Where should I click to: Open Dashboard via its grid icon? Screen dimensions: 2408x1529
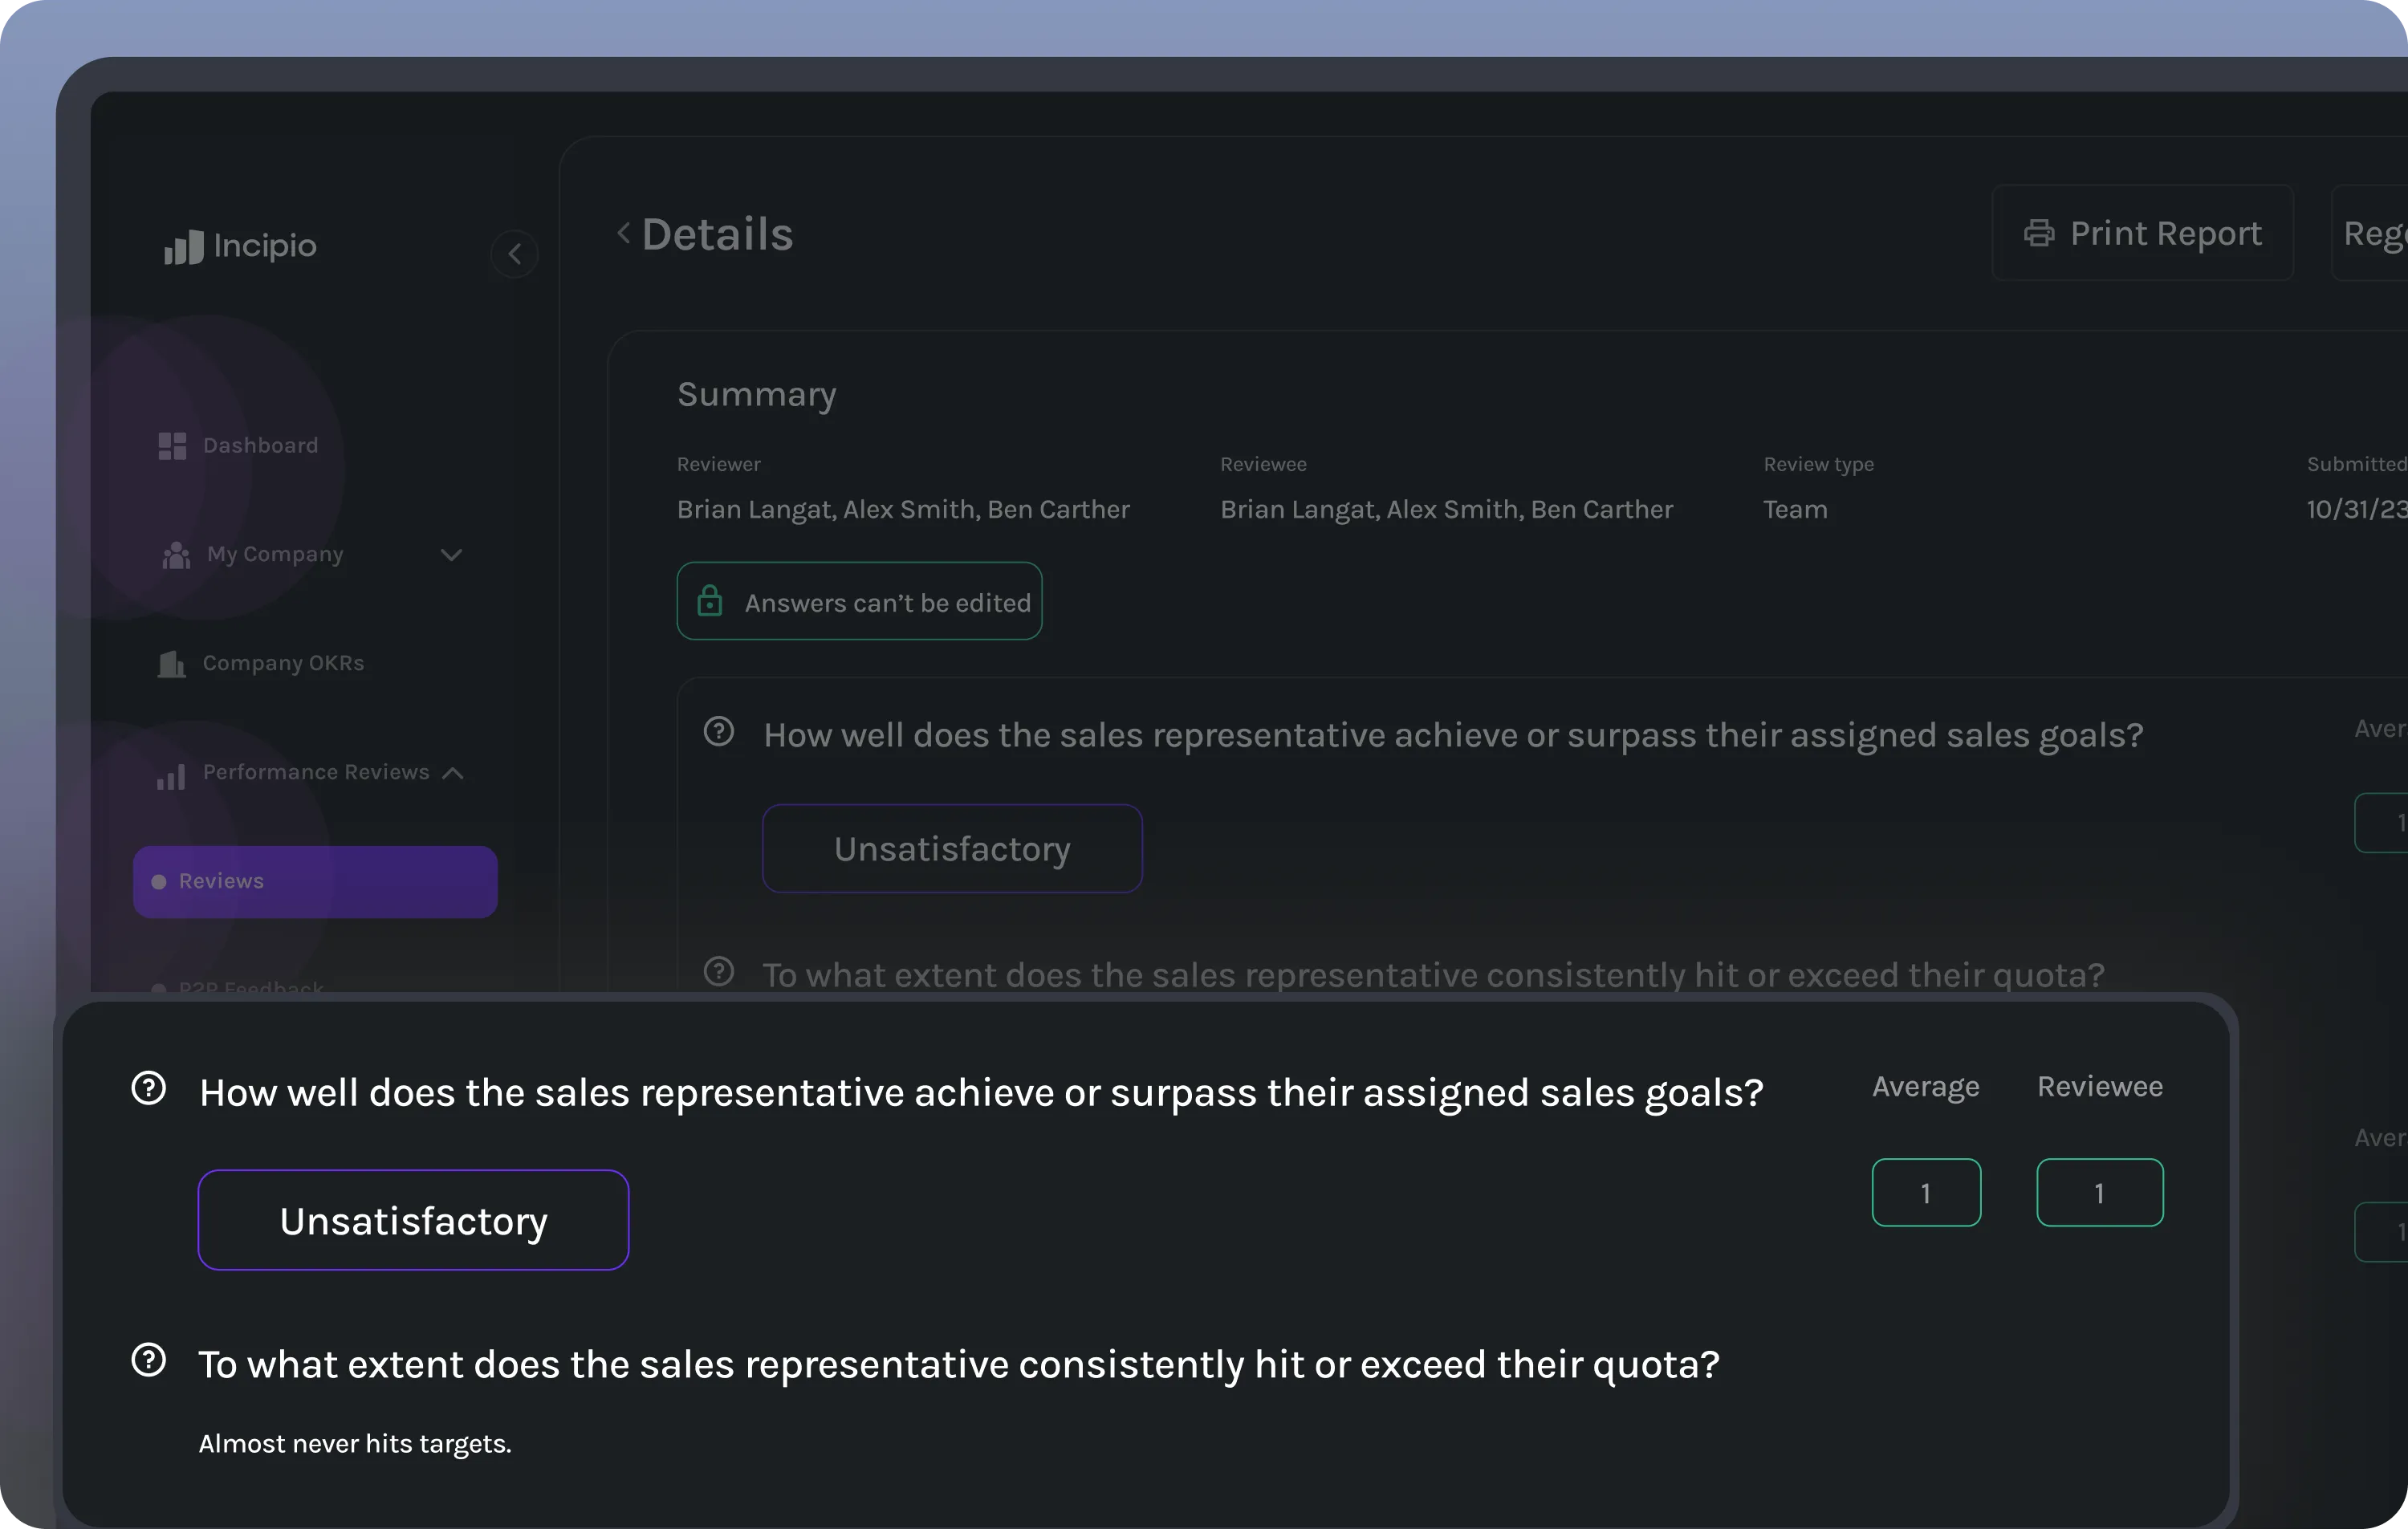[172, 446]
